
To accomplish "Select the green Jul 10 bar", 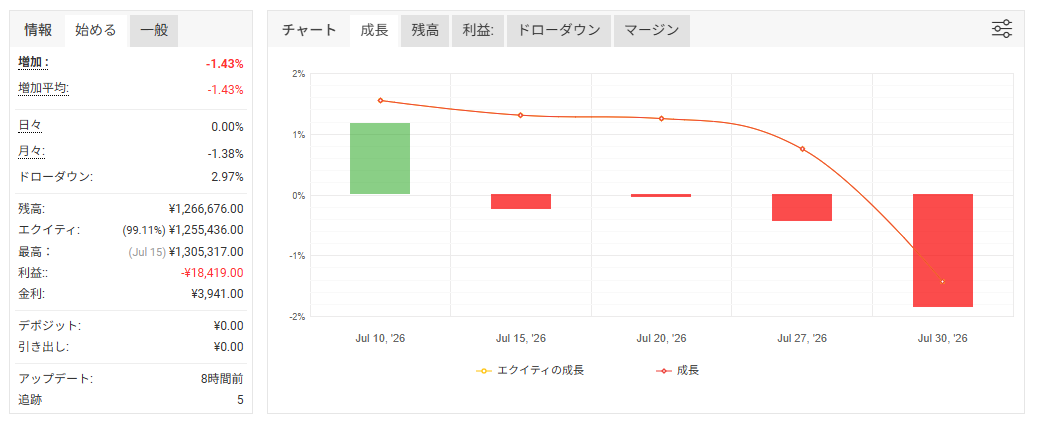I will [380, 158].
